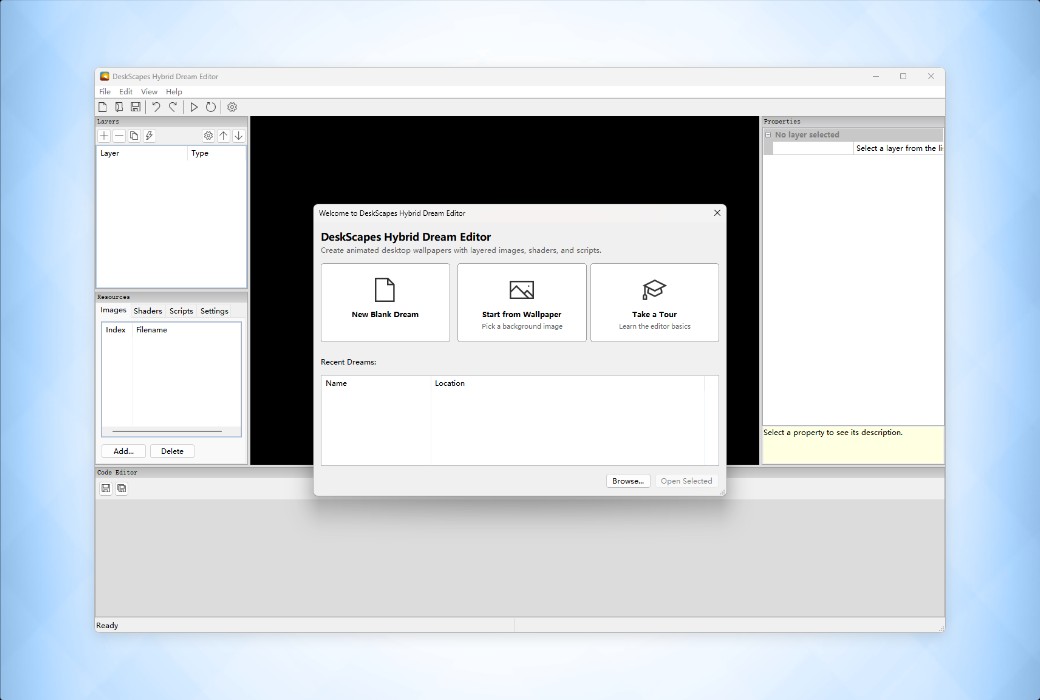Click 'Select a layer from the li' property value
Viewport: 1040px width, 700px height.
pos(899,149)
